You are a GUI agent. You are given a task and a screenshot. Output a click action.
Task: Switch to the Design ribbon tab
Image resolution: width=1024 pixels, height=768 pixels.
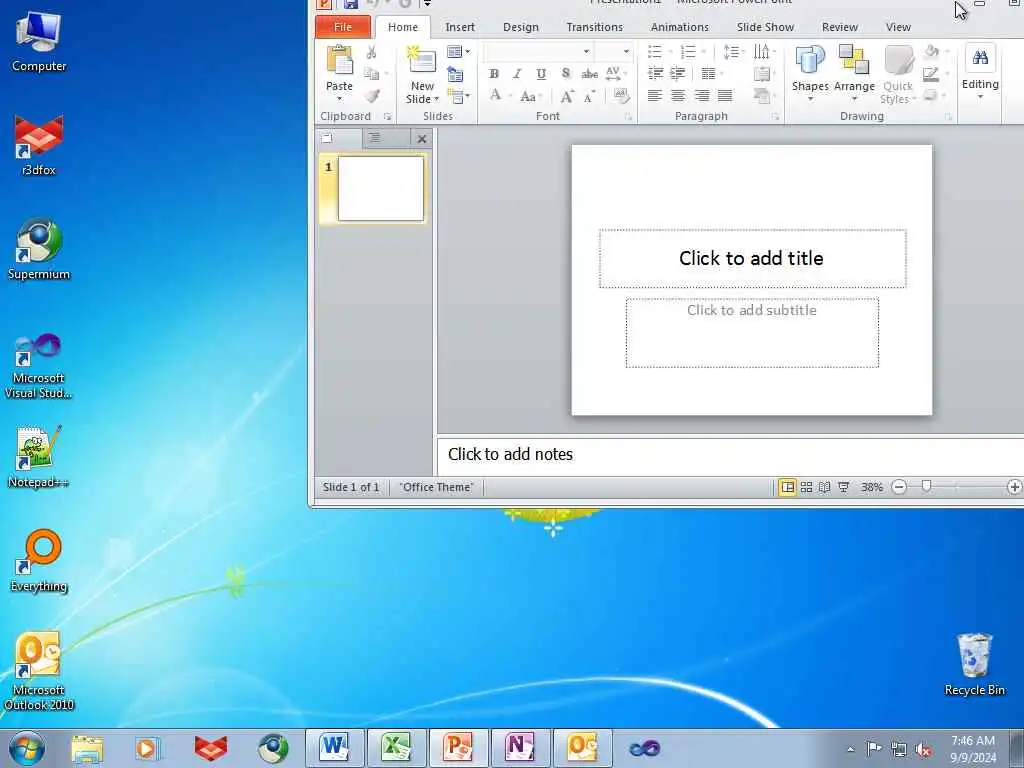(520, 27)
